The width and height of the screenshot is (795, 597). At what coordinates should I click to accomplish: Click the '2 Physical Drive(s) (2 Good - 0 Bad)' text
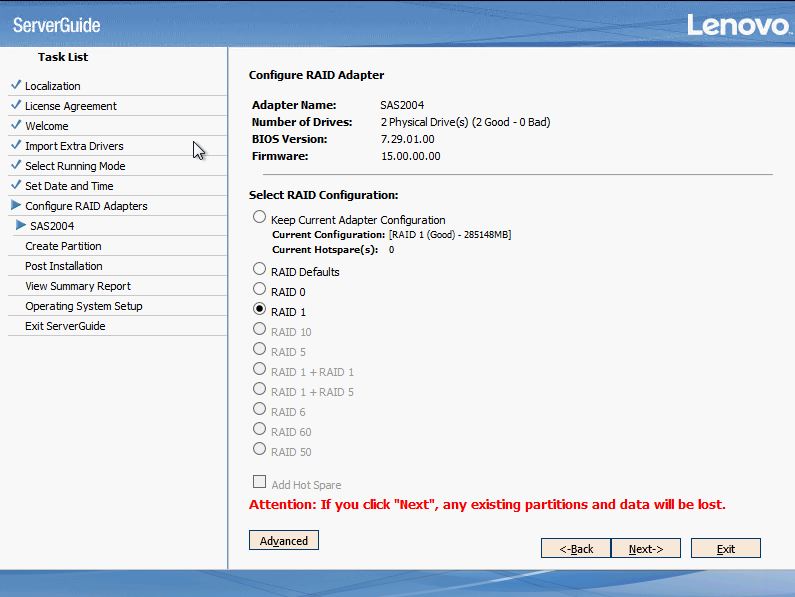coord(465,122)
